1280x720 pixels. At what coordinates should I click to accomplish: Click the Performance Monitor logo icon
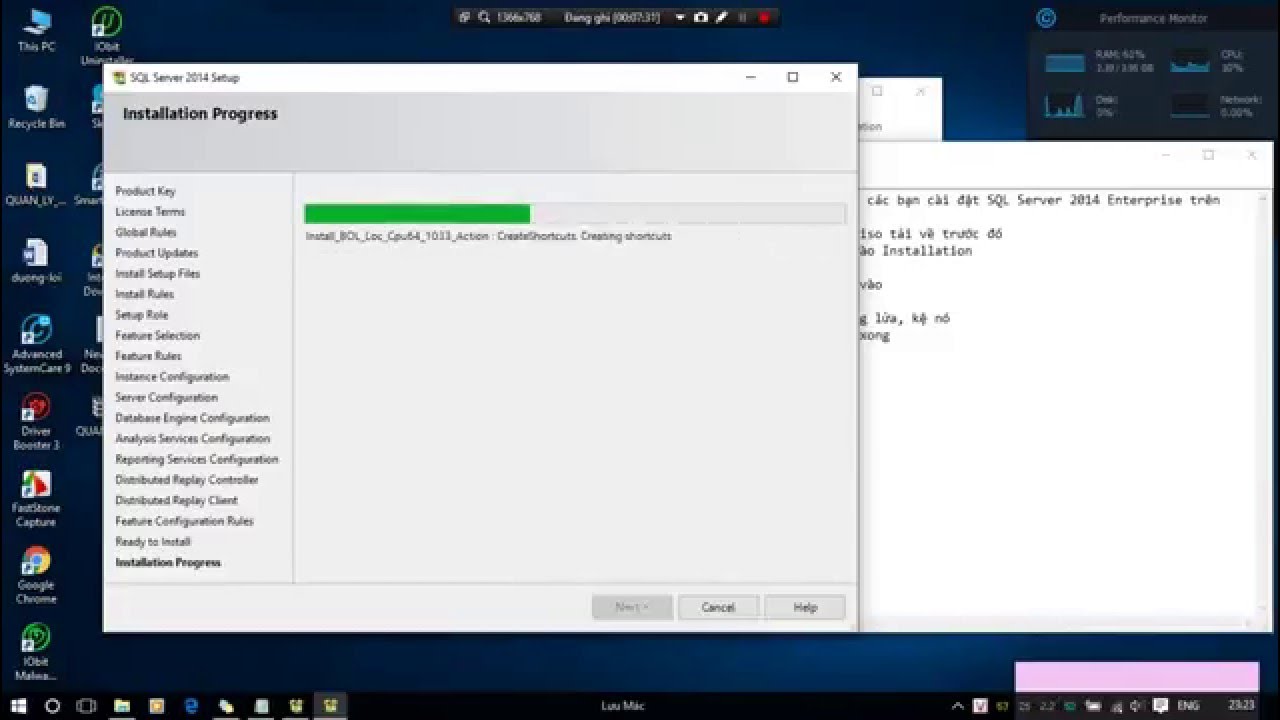1046,18
